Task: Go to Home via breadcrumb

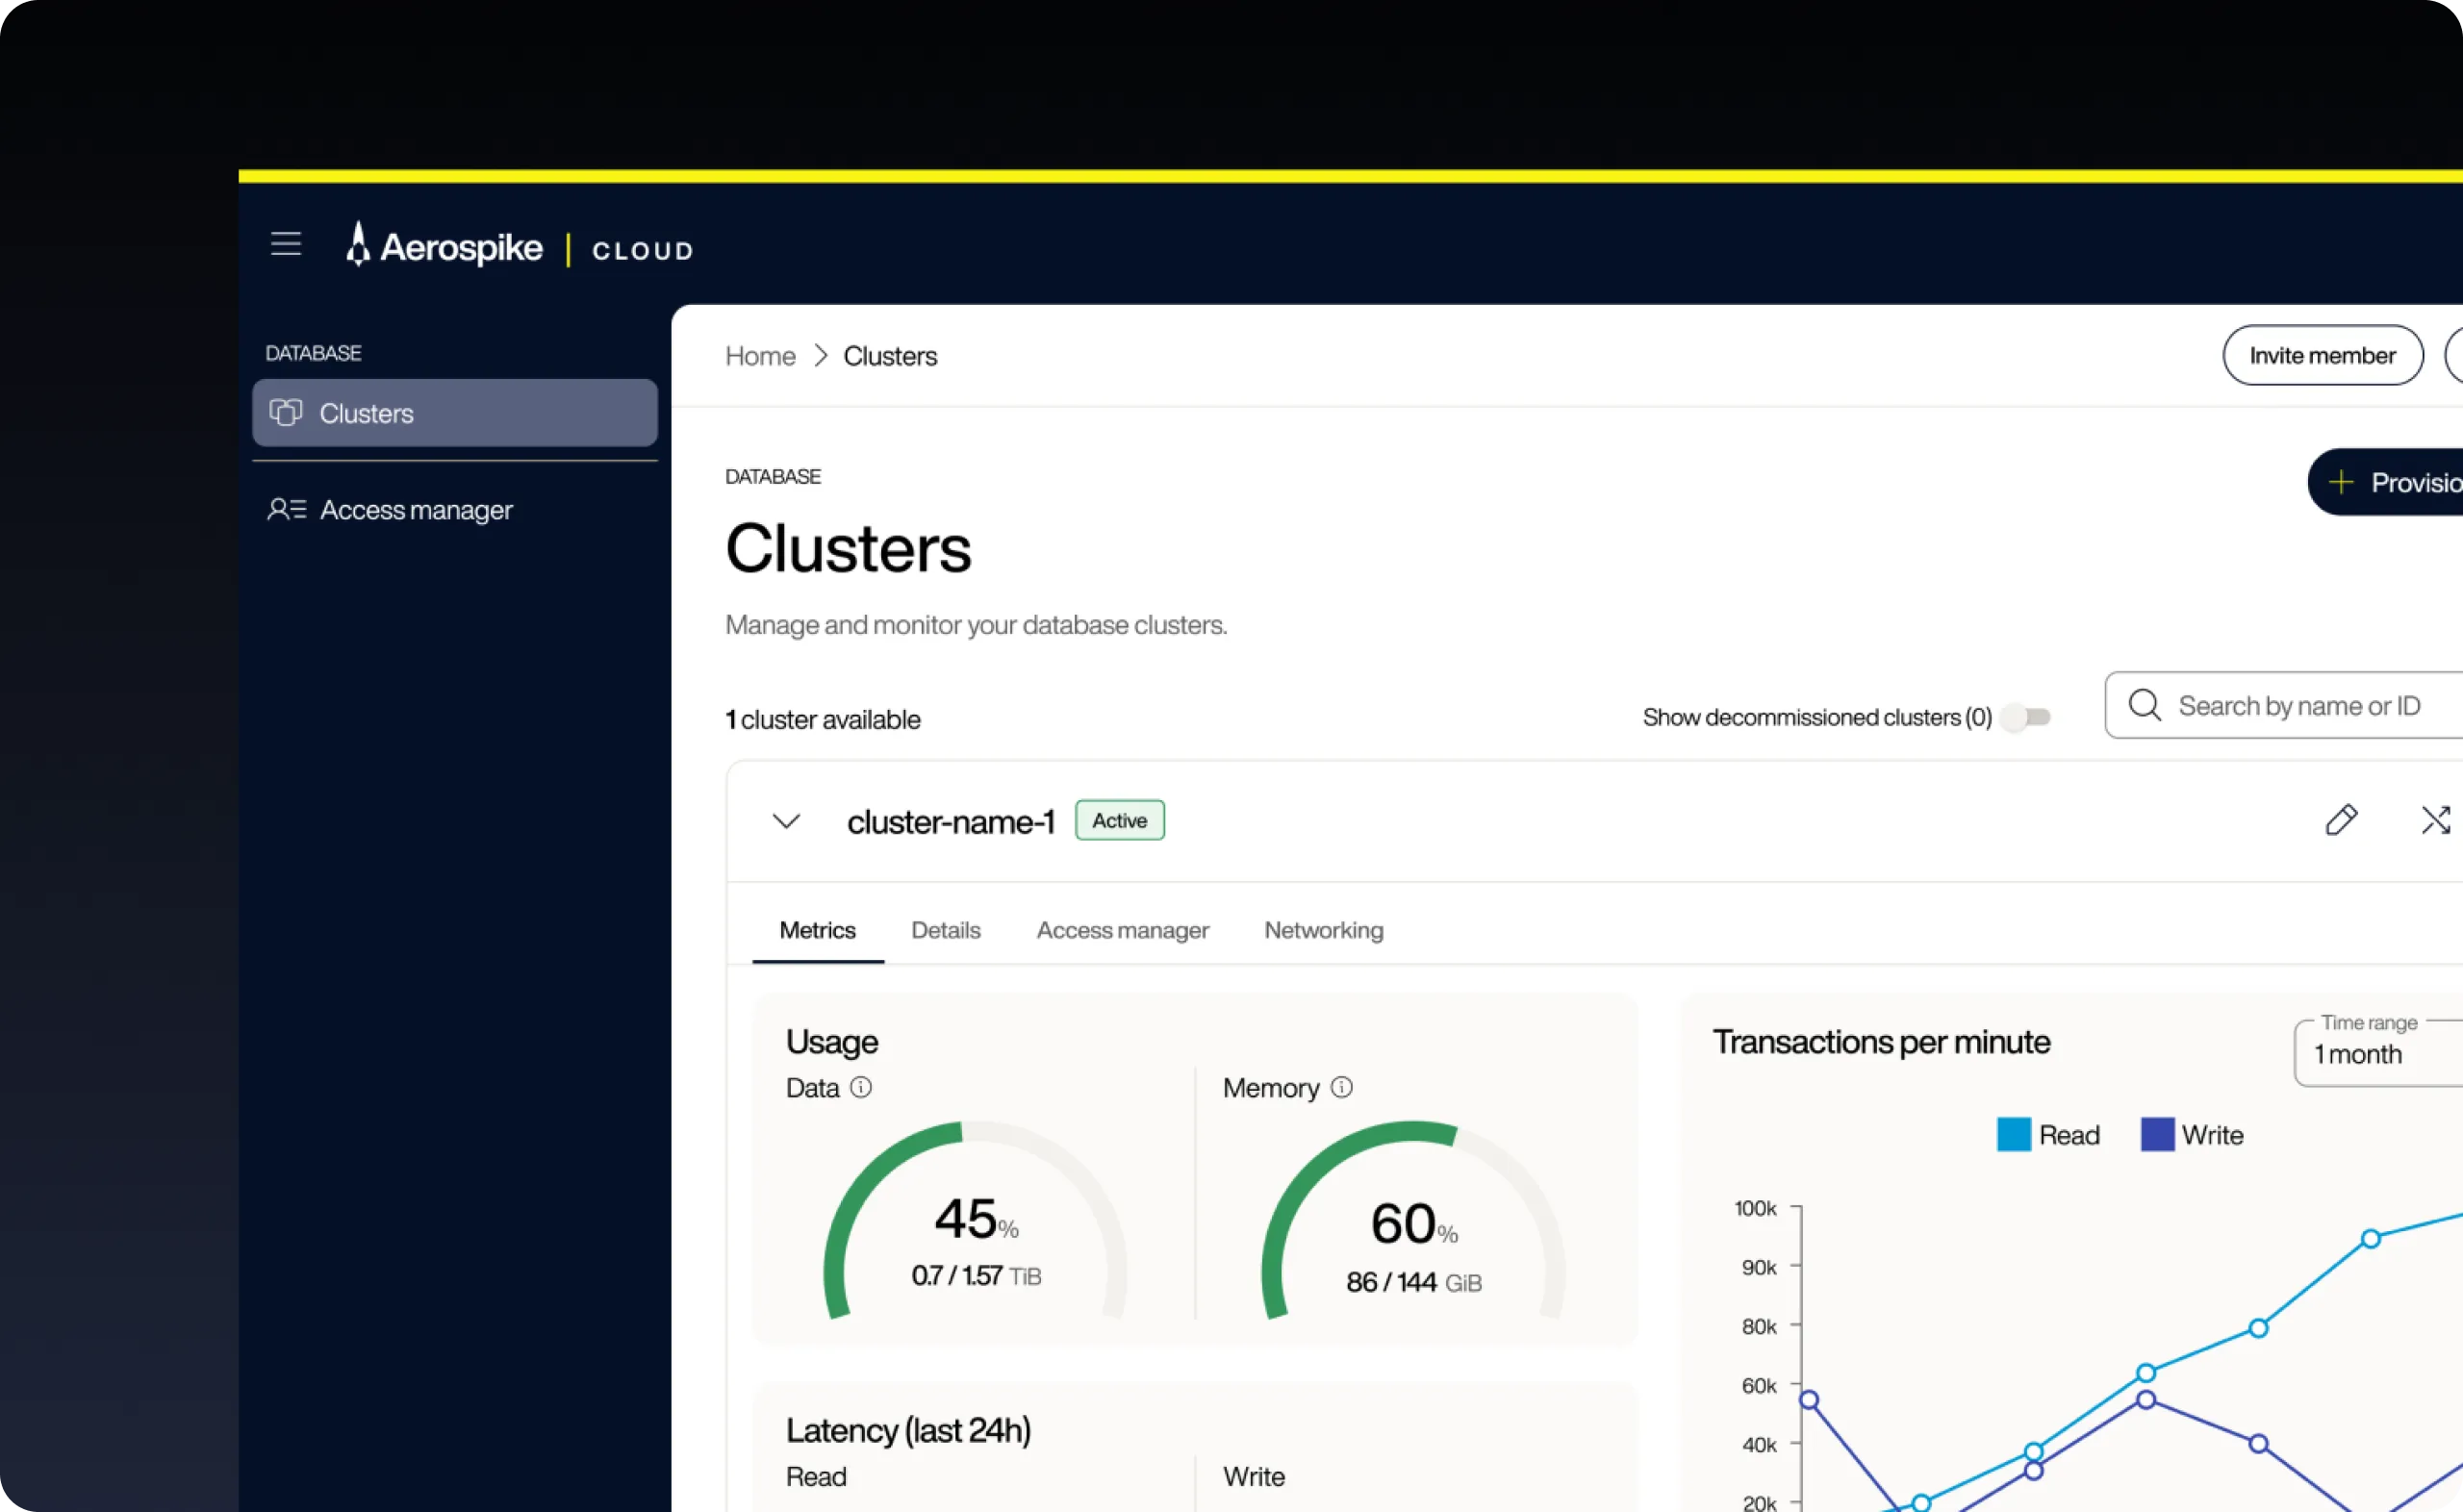Action: (760, 356)
